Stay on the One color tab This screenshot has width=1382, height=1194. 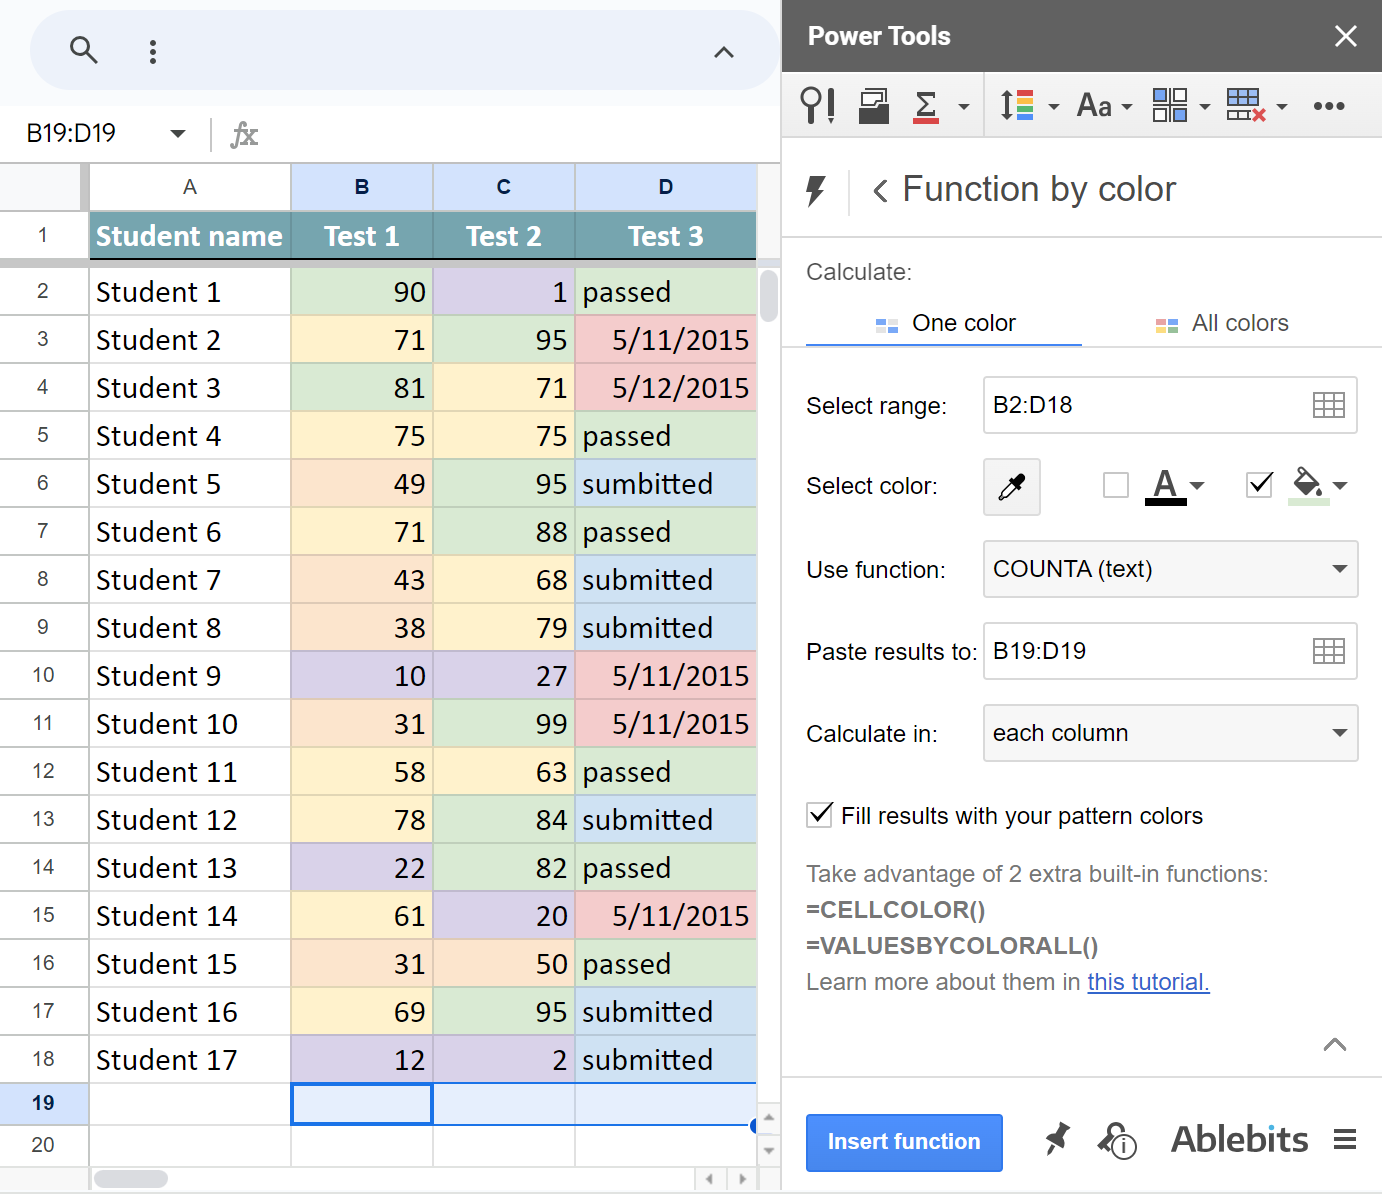tap(944, 322)
